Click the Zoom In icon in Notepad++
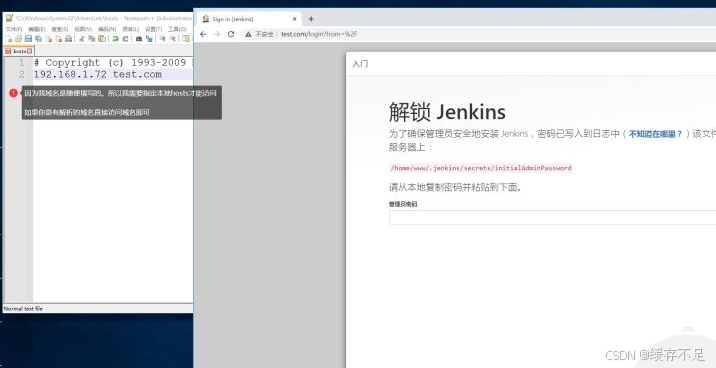Viewport: 716px width, 368px height. pos(162,39)
